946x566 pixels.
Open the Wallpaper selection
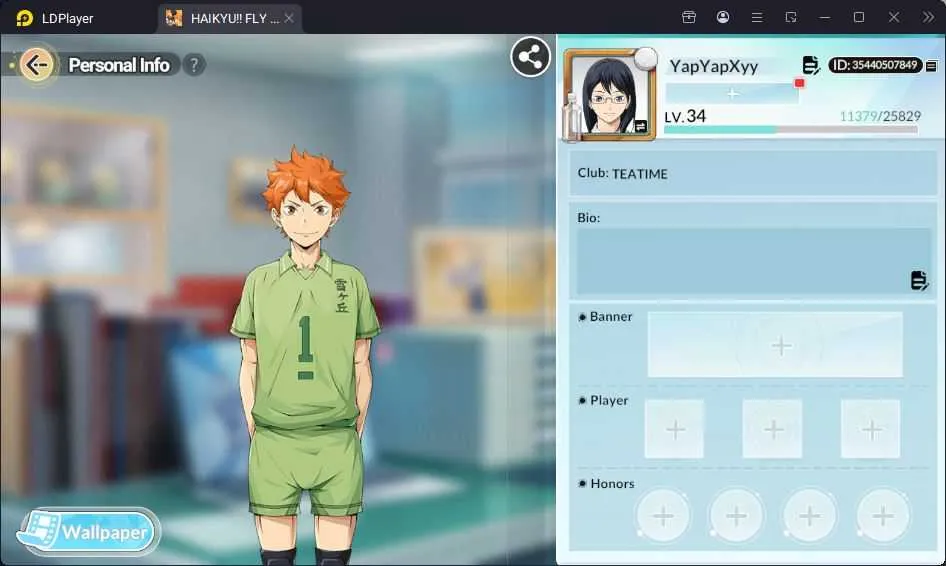pyautogui.click(x=88, y=532)
